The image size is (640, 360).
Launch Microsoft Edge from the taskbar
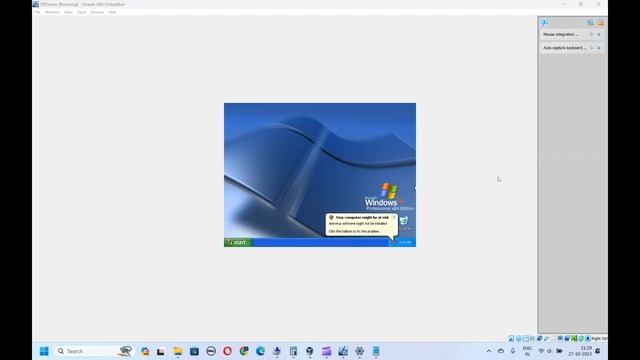(260, 351)
